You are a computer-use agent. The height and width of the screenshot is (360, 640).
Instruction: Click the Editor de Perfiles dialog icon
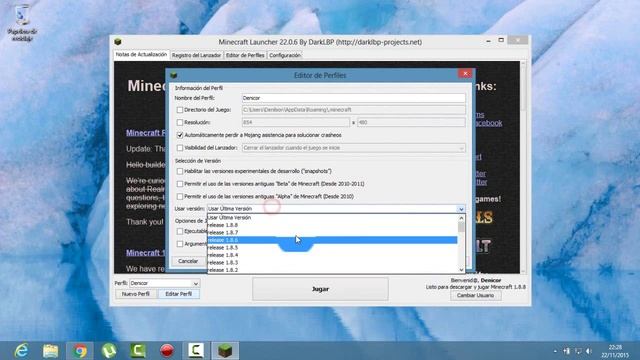tap(173, 75)
